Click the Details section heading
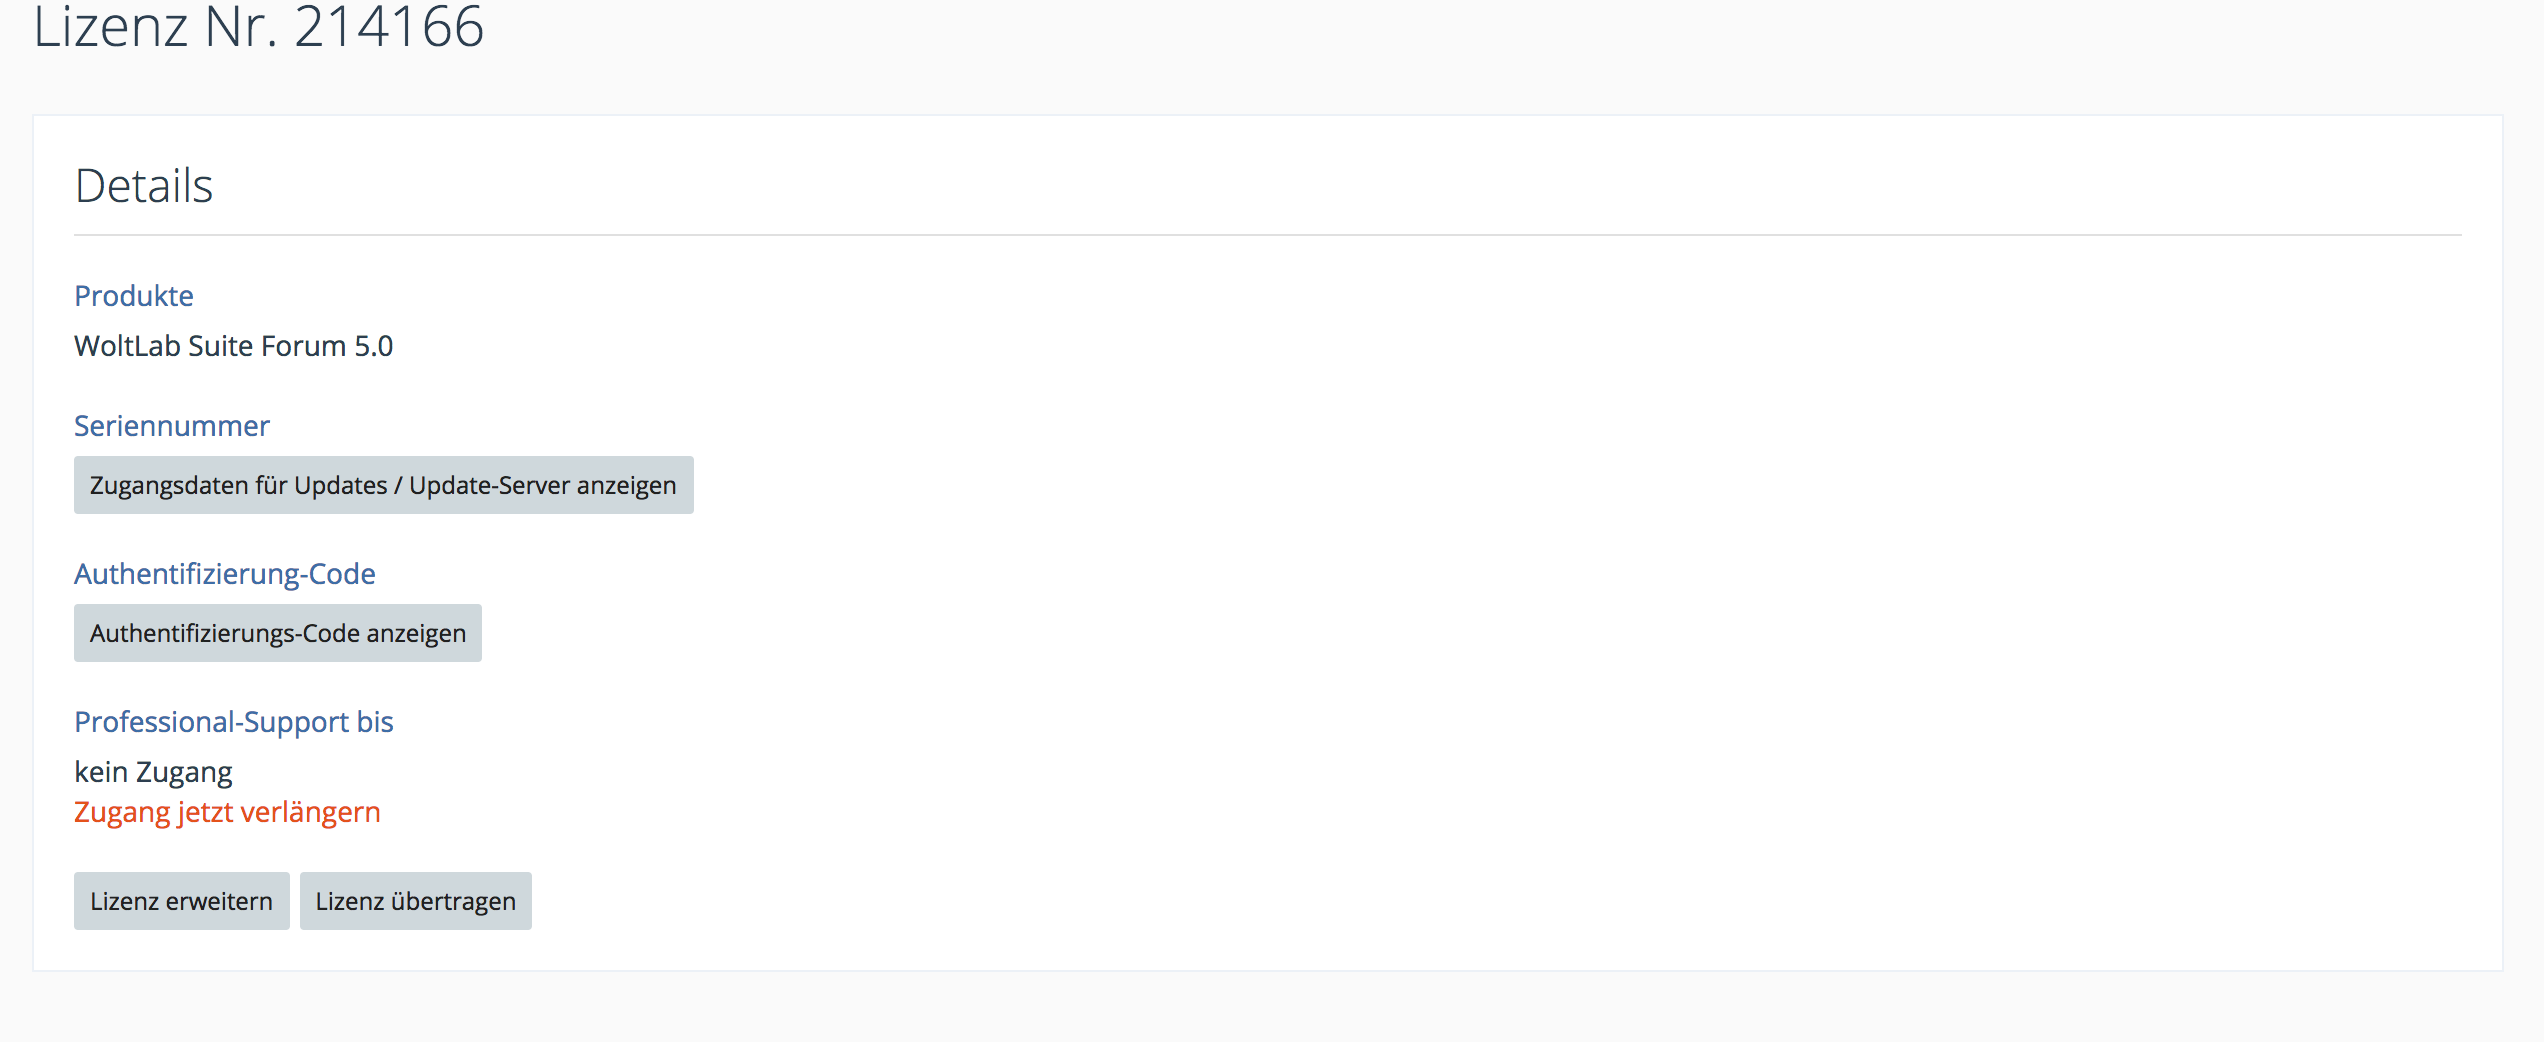This screenshot has height=1042, width=2544. click(144, 186)
